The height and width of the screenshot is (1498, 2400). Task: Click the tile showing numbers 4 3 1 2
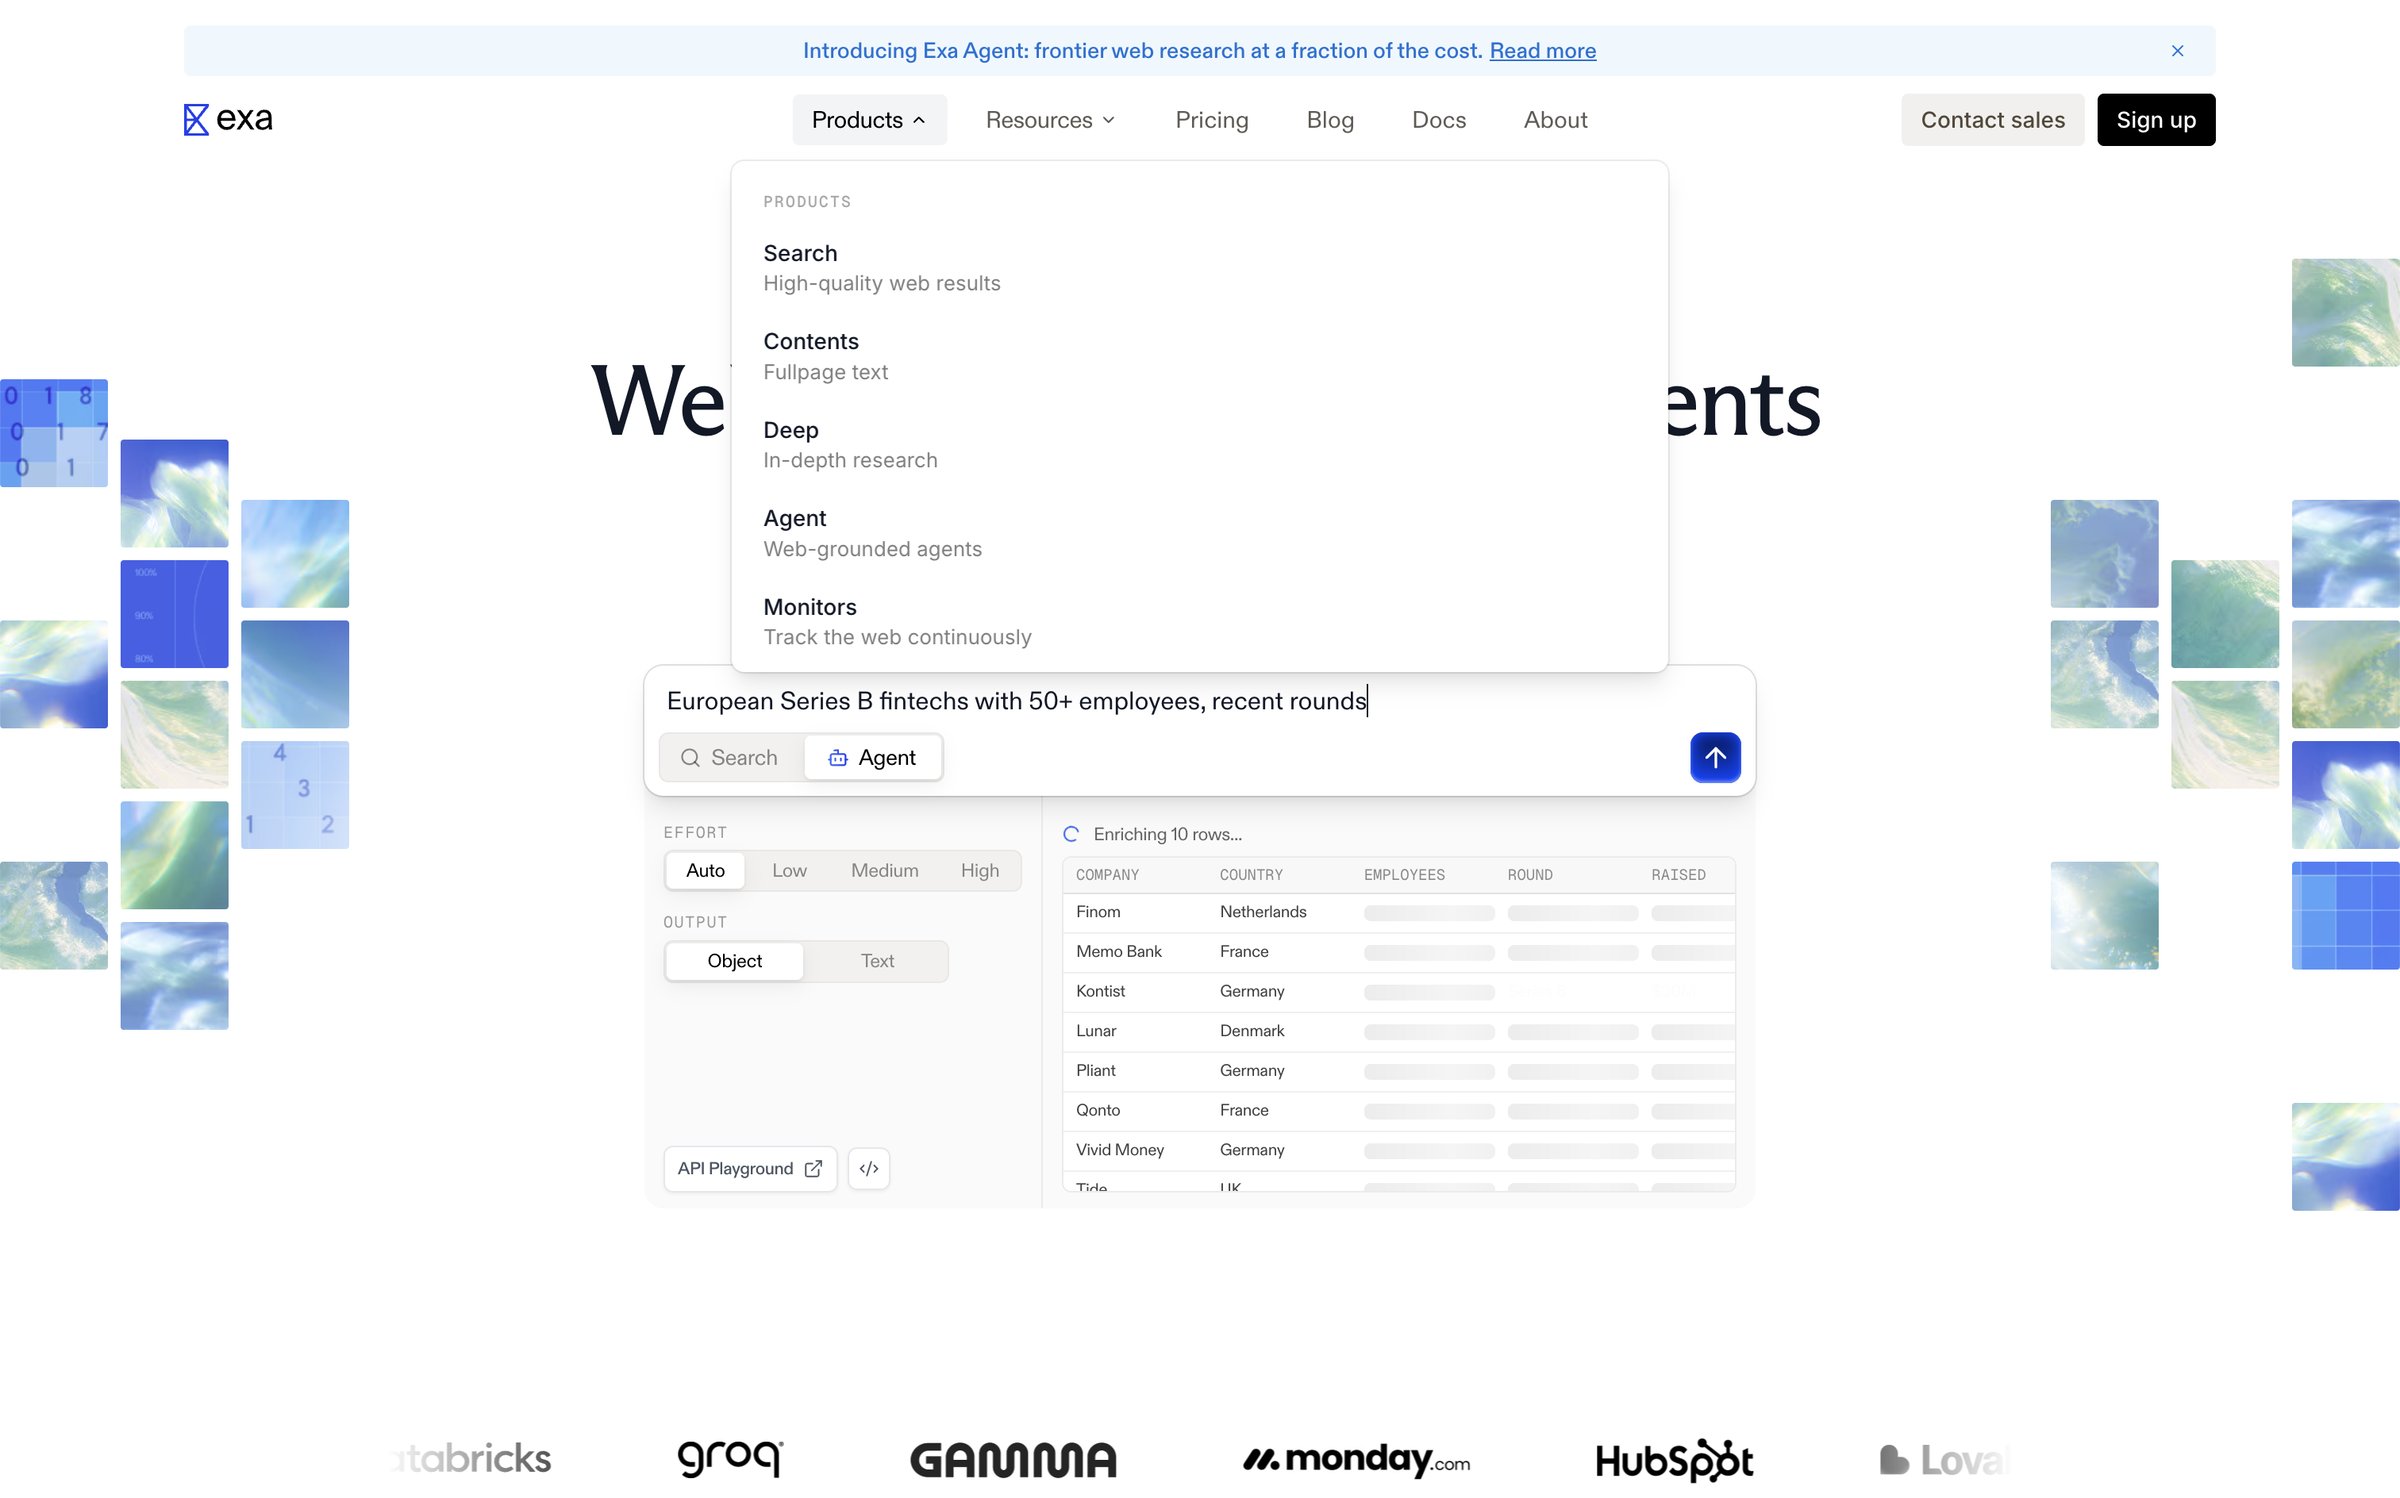coord(295,795)
